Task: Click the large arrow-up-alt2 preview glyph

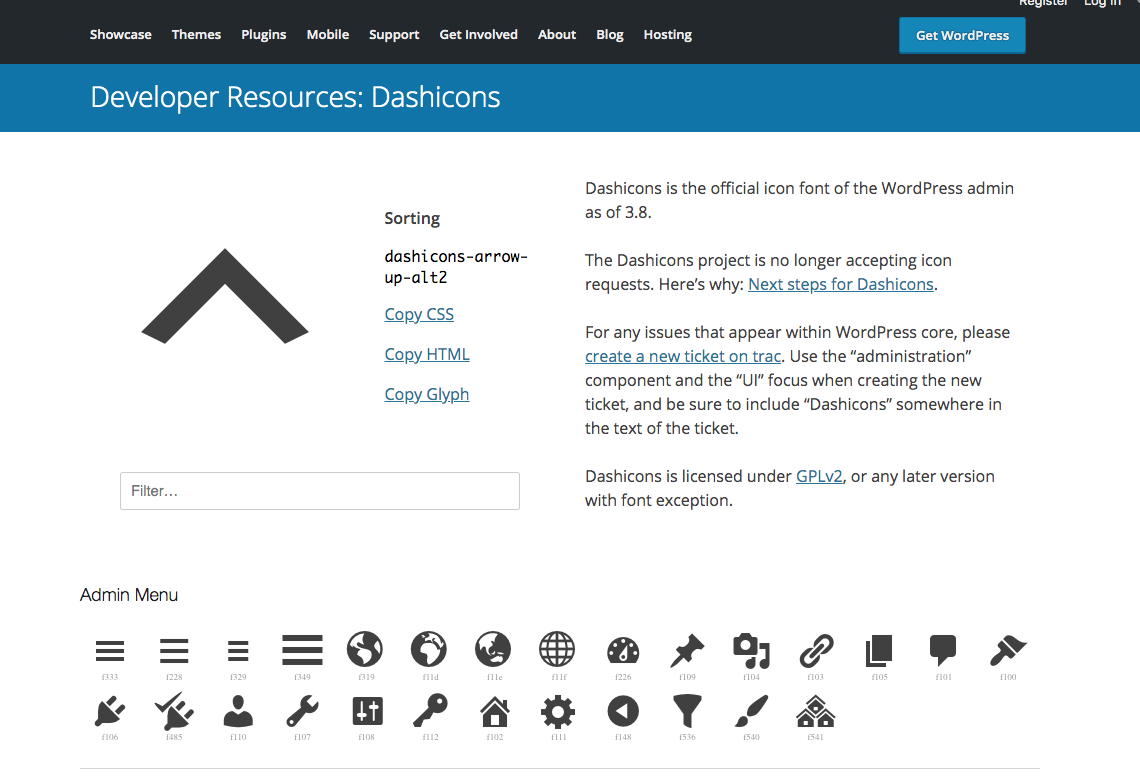Action: (x=225, y=296)
